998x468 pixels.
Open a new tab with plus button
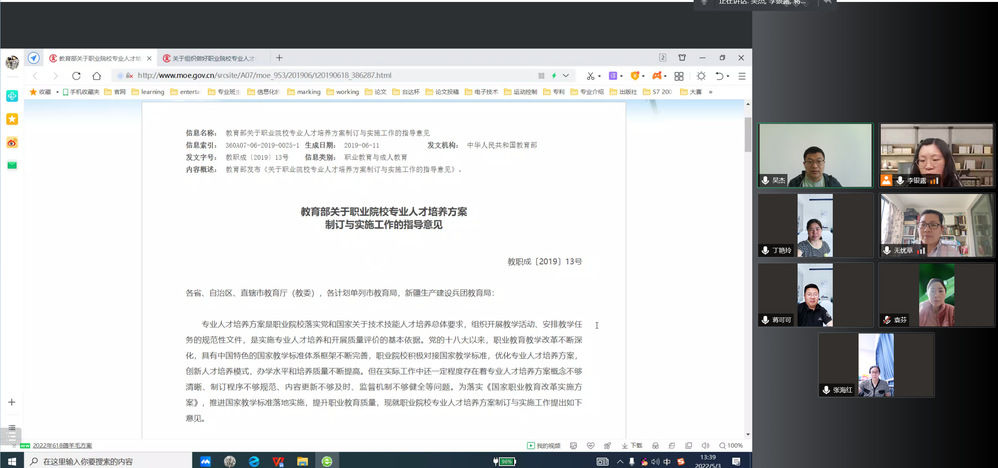(279, 58)
